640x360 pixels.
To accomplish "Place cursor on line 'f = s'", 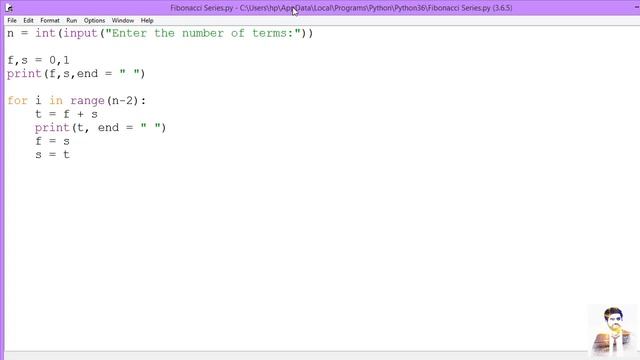I will pos(52,141).
